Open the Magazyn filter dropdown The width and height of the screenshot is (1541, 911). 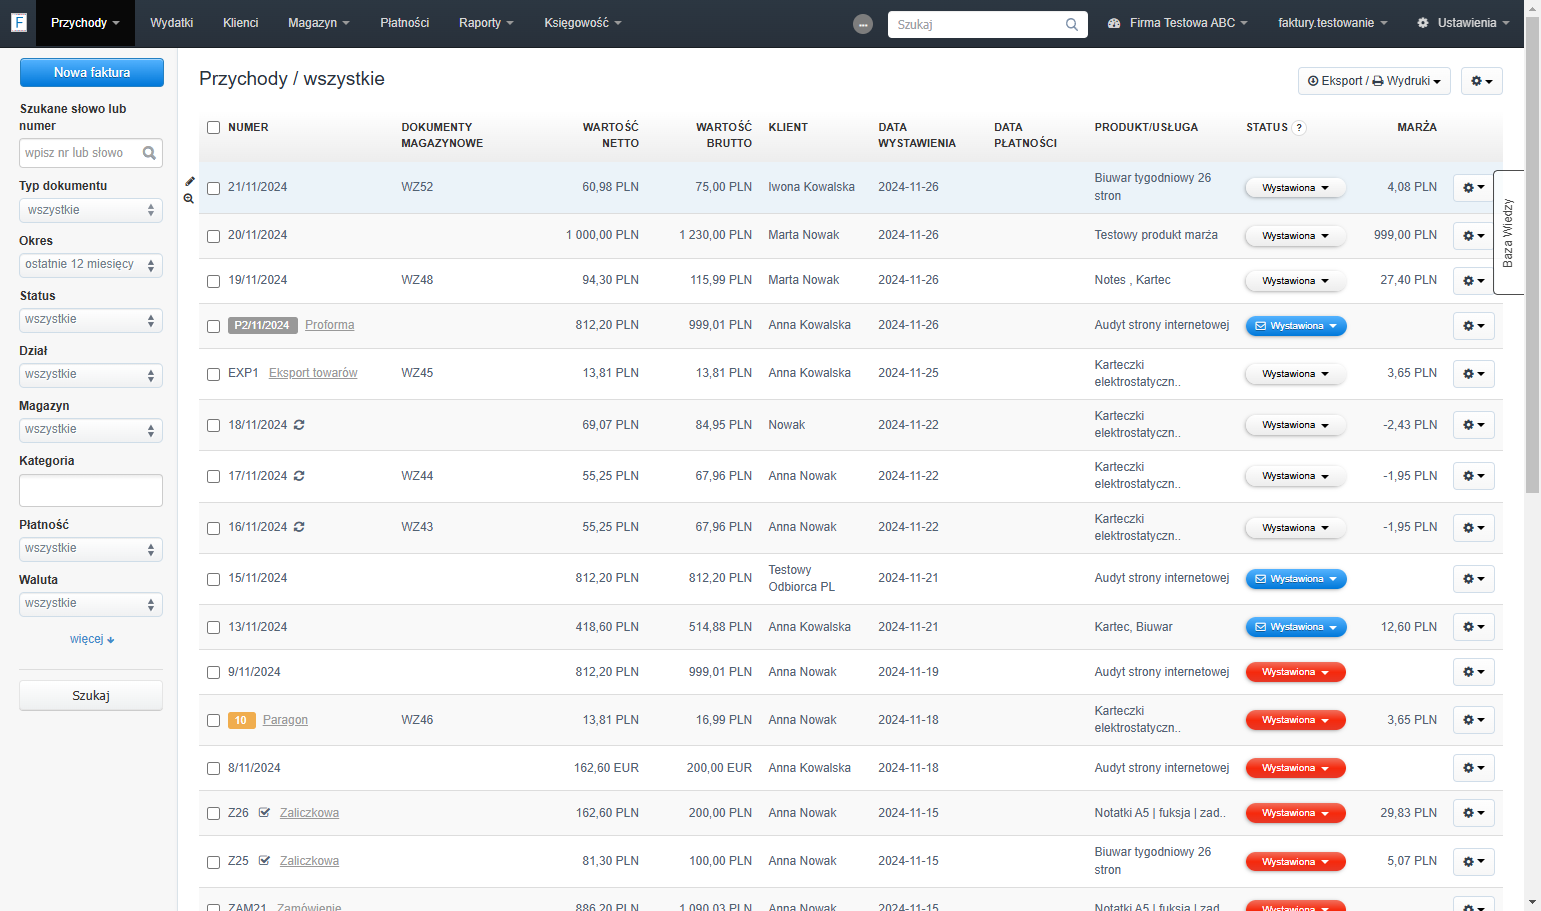click(91, 430)
